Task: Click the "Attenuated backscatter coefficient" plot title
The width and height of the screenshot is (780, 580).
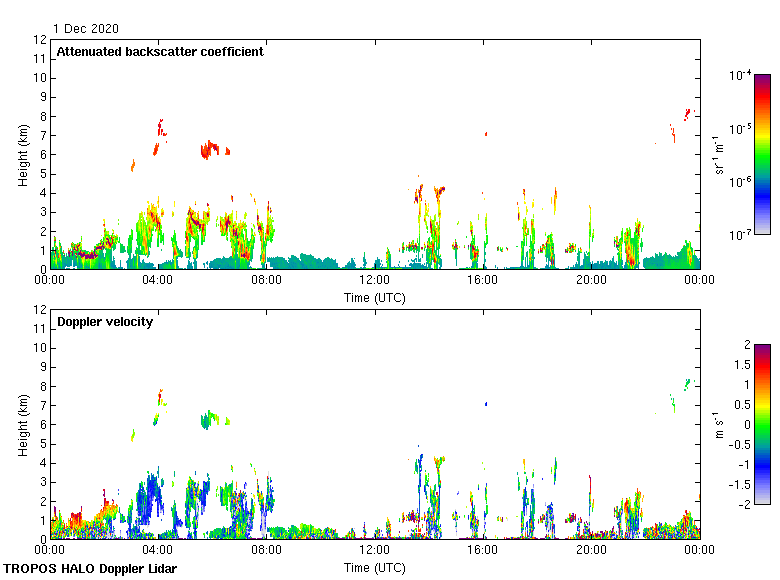Action: [x=160, y=52]
